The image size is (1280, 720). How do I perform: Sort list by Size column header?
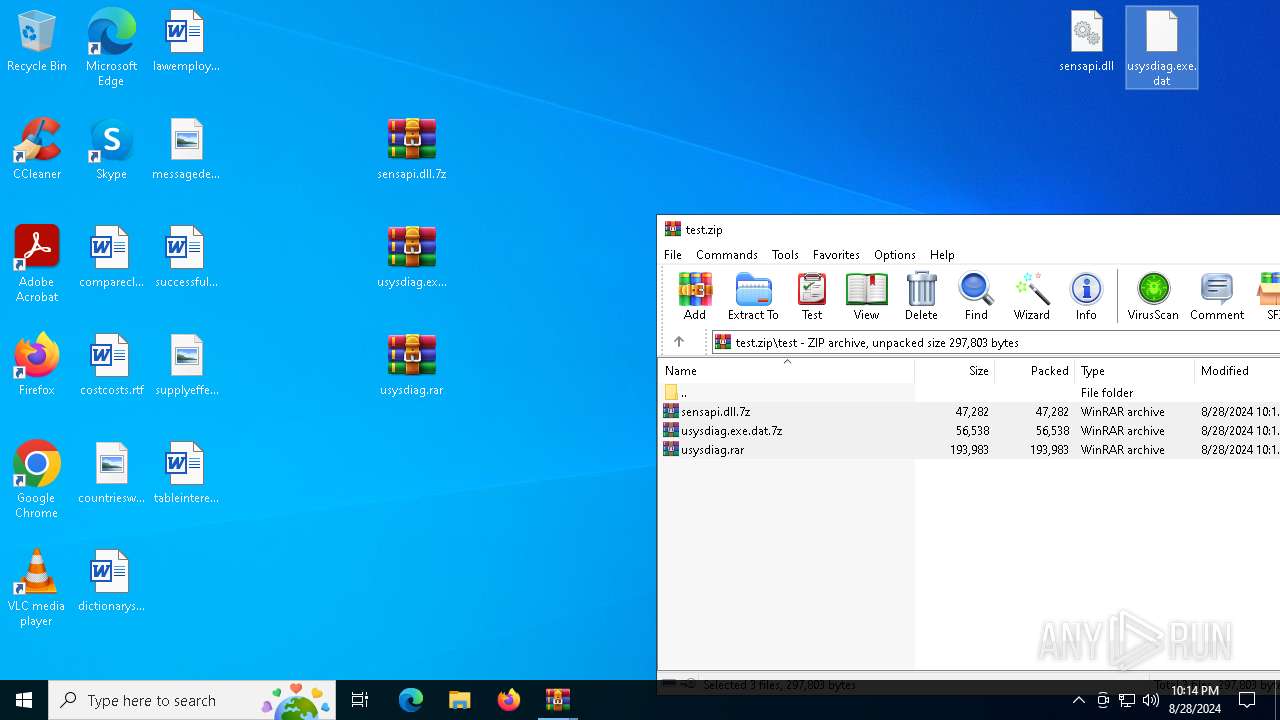click(x=955, y=370)
